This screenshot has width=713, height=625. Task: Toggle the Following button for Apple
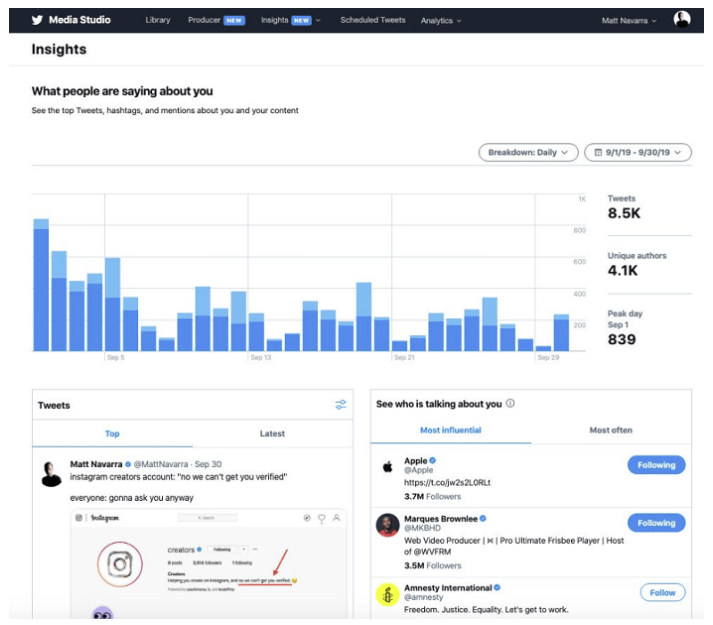[656, 465]
